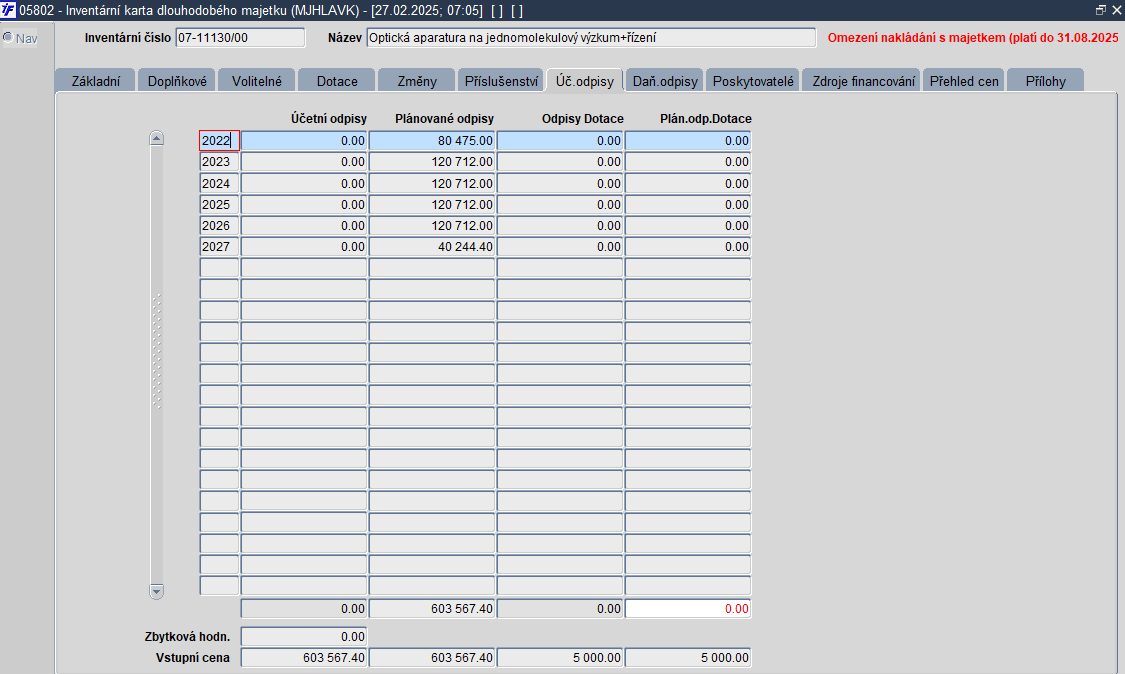Open the Zdroje financování tab
Viewport: 1125px width, 674px height.
point(863,81)
